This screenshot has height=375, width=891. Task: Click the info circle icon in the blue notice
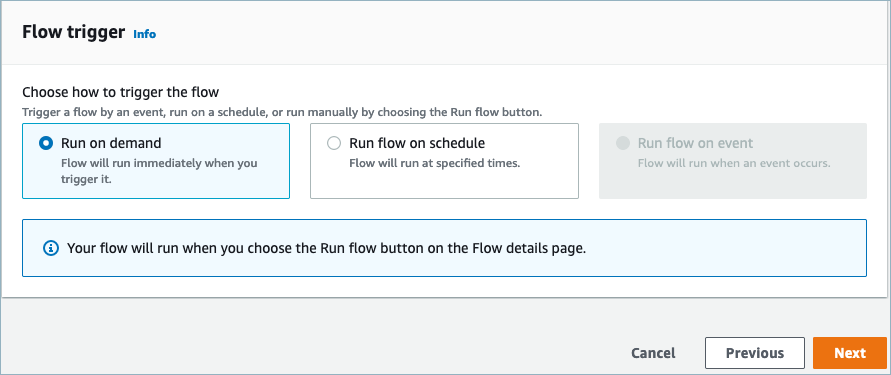click(x=51, y=248)
